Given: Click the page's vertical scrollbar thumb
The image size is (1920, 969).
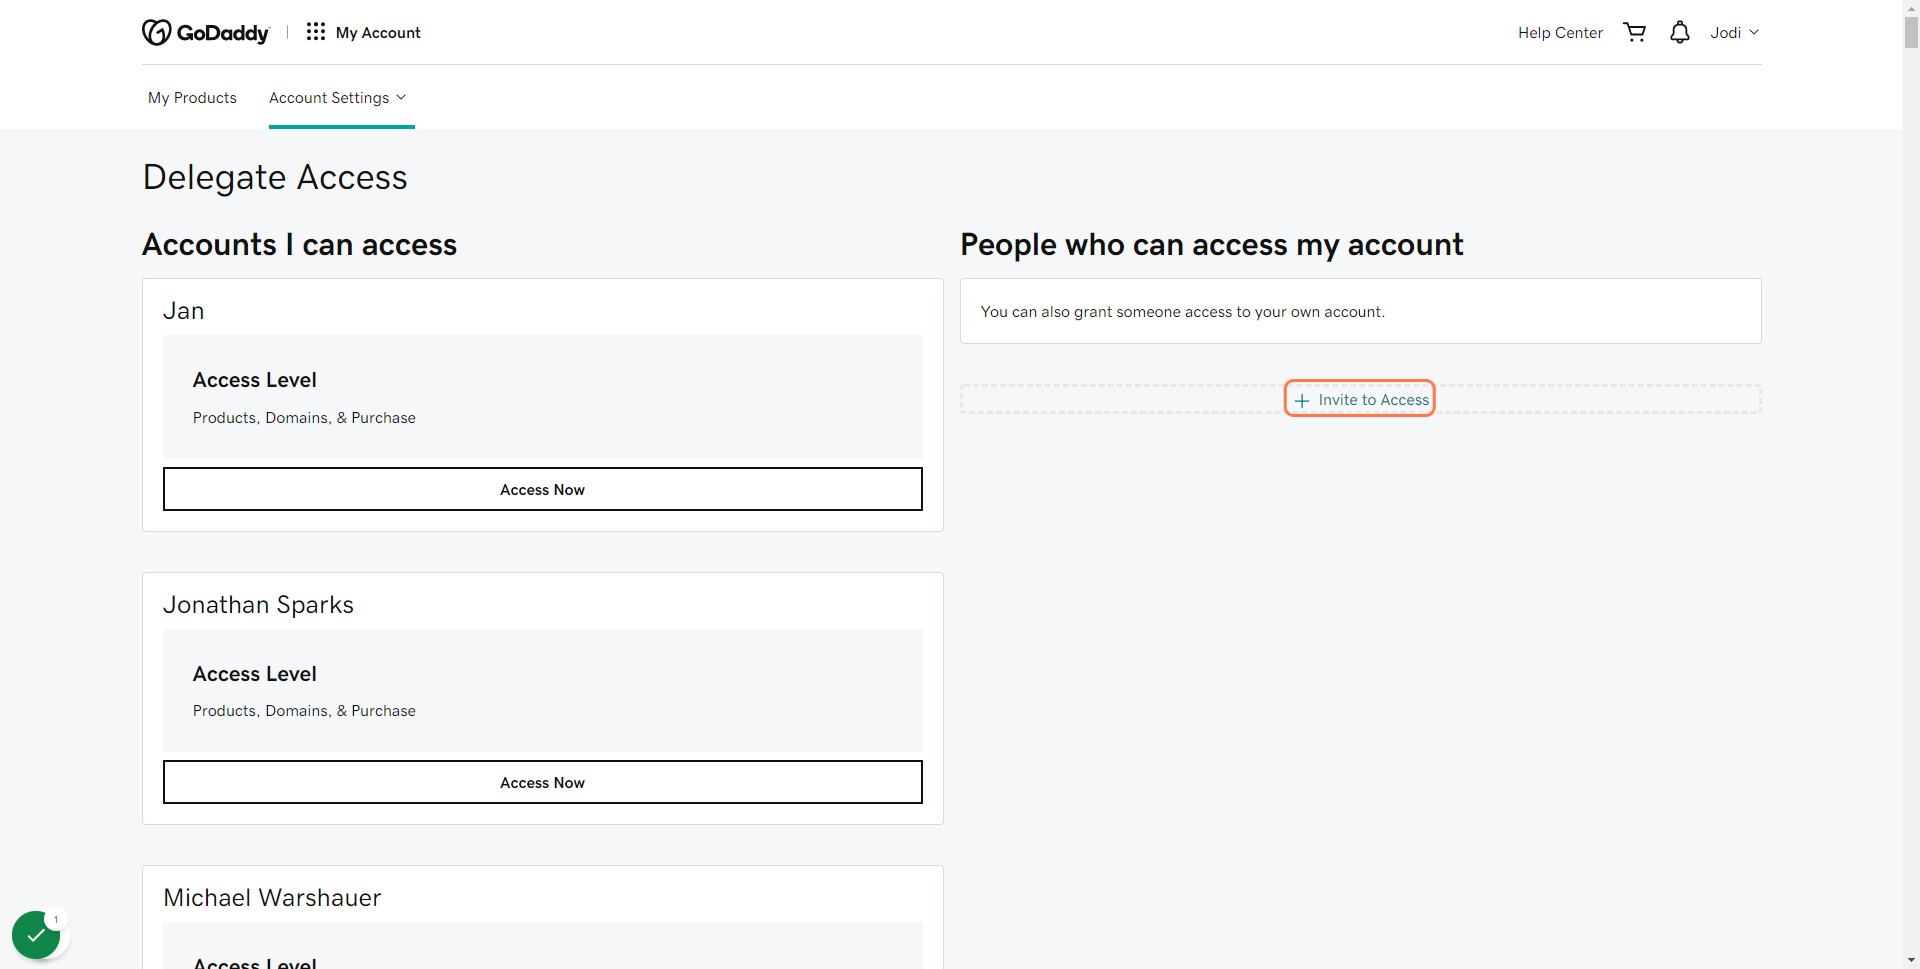Looking at the screenshot, I should (1911, 32).
